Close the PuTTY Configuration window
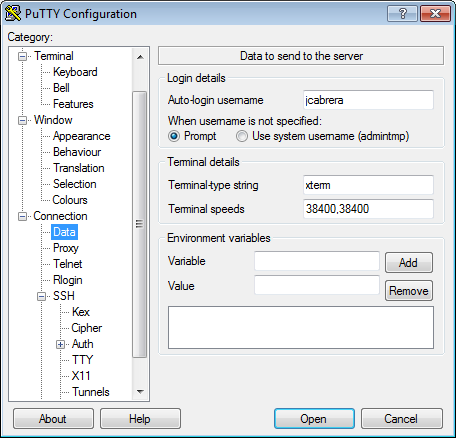 [x=435, y=14]
